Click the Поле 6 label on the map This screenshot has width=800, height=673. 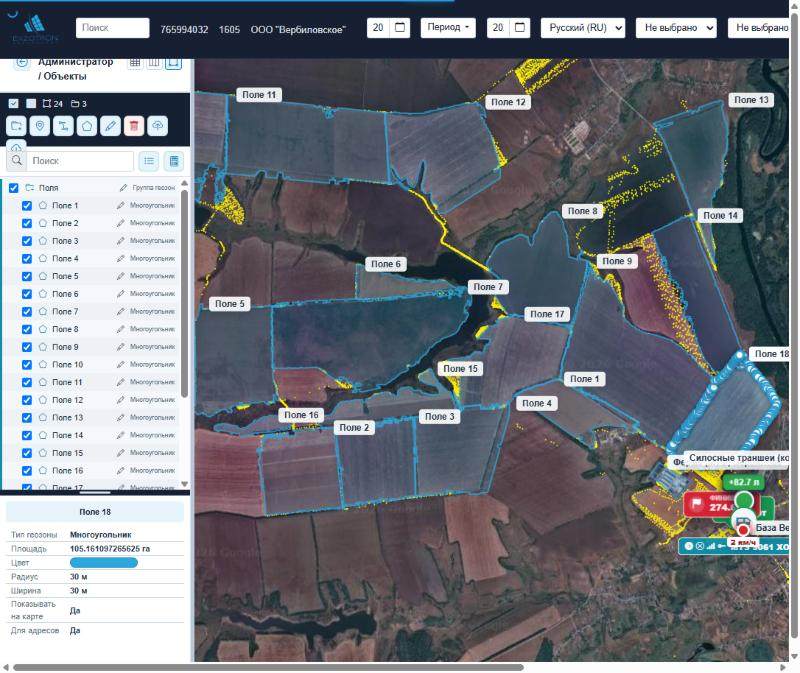[x=386, y=264]
